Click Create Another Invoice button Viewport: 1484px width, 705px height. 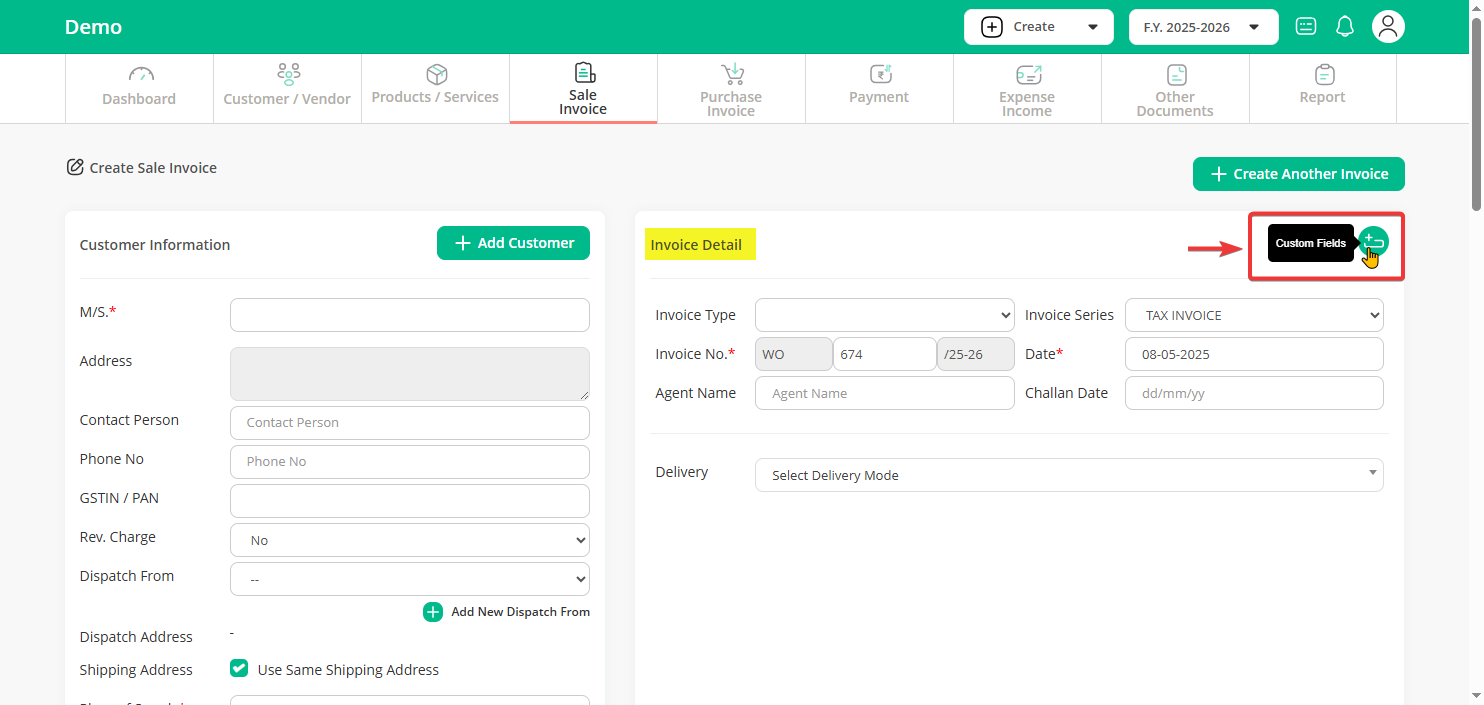[x=1298, y=174]
